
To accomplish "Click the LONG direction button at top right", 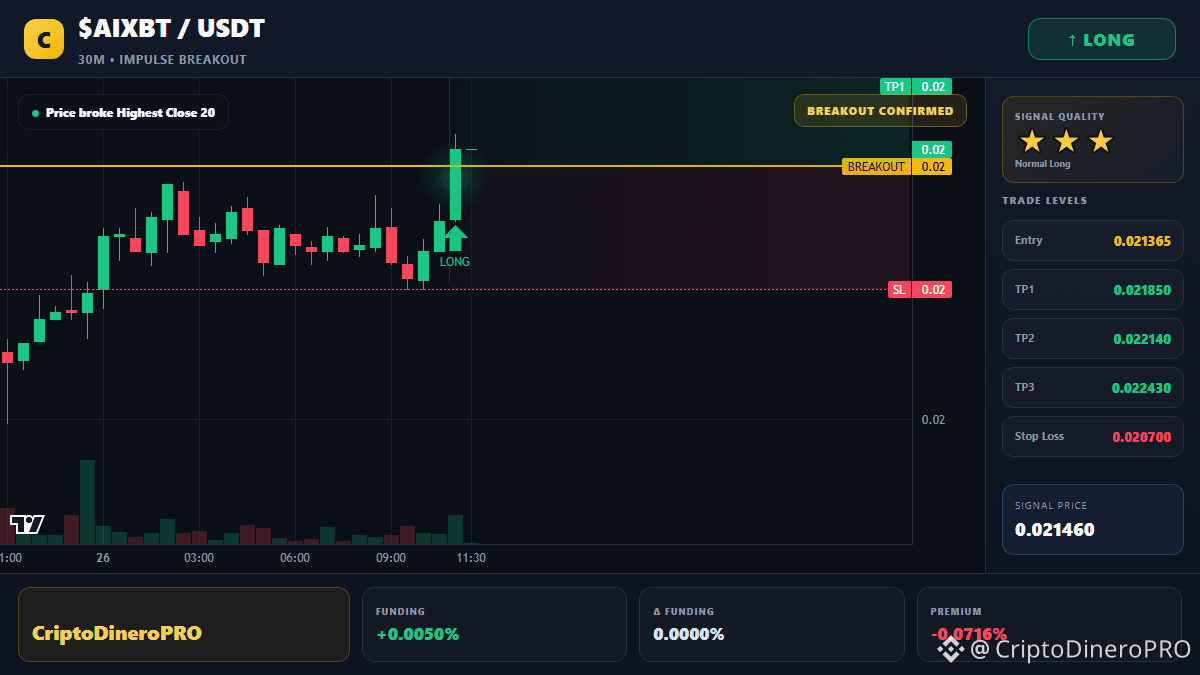I will click(1102, 40).
